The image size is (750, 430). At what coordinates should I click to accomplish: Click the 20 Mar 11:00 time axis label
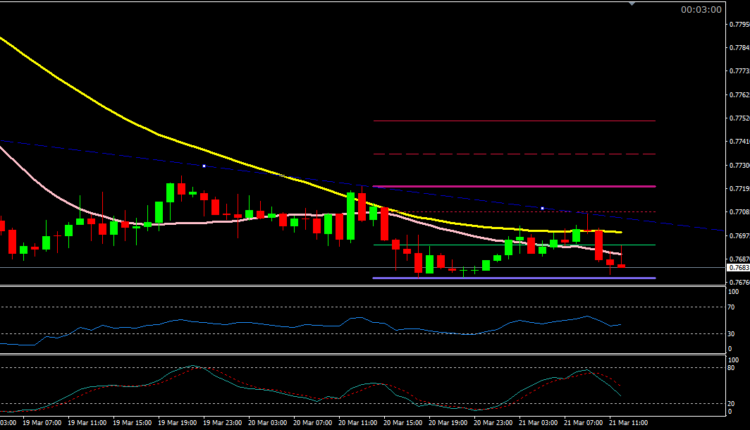(x=357, y=423)
